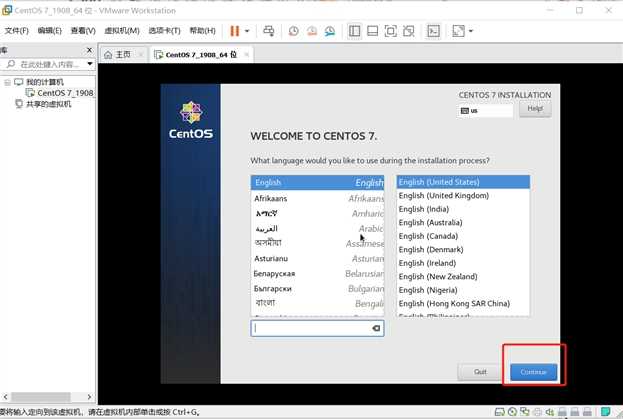This screenshot has height=419, width=623.
Task: Click the Help! button in installer
Action: click(x=535, y=108)
